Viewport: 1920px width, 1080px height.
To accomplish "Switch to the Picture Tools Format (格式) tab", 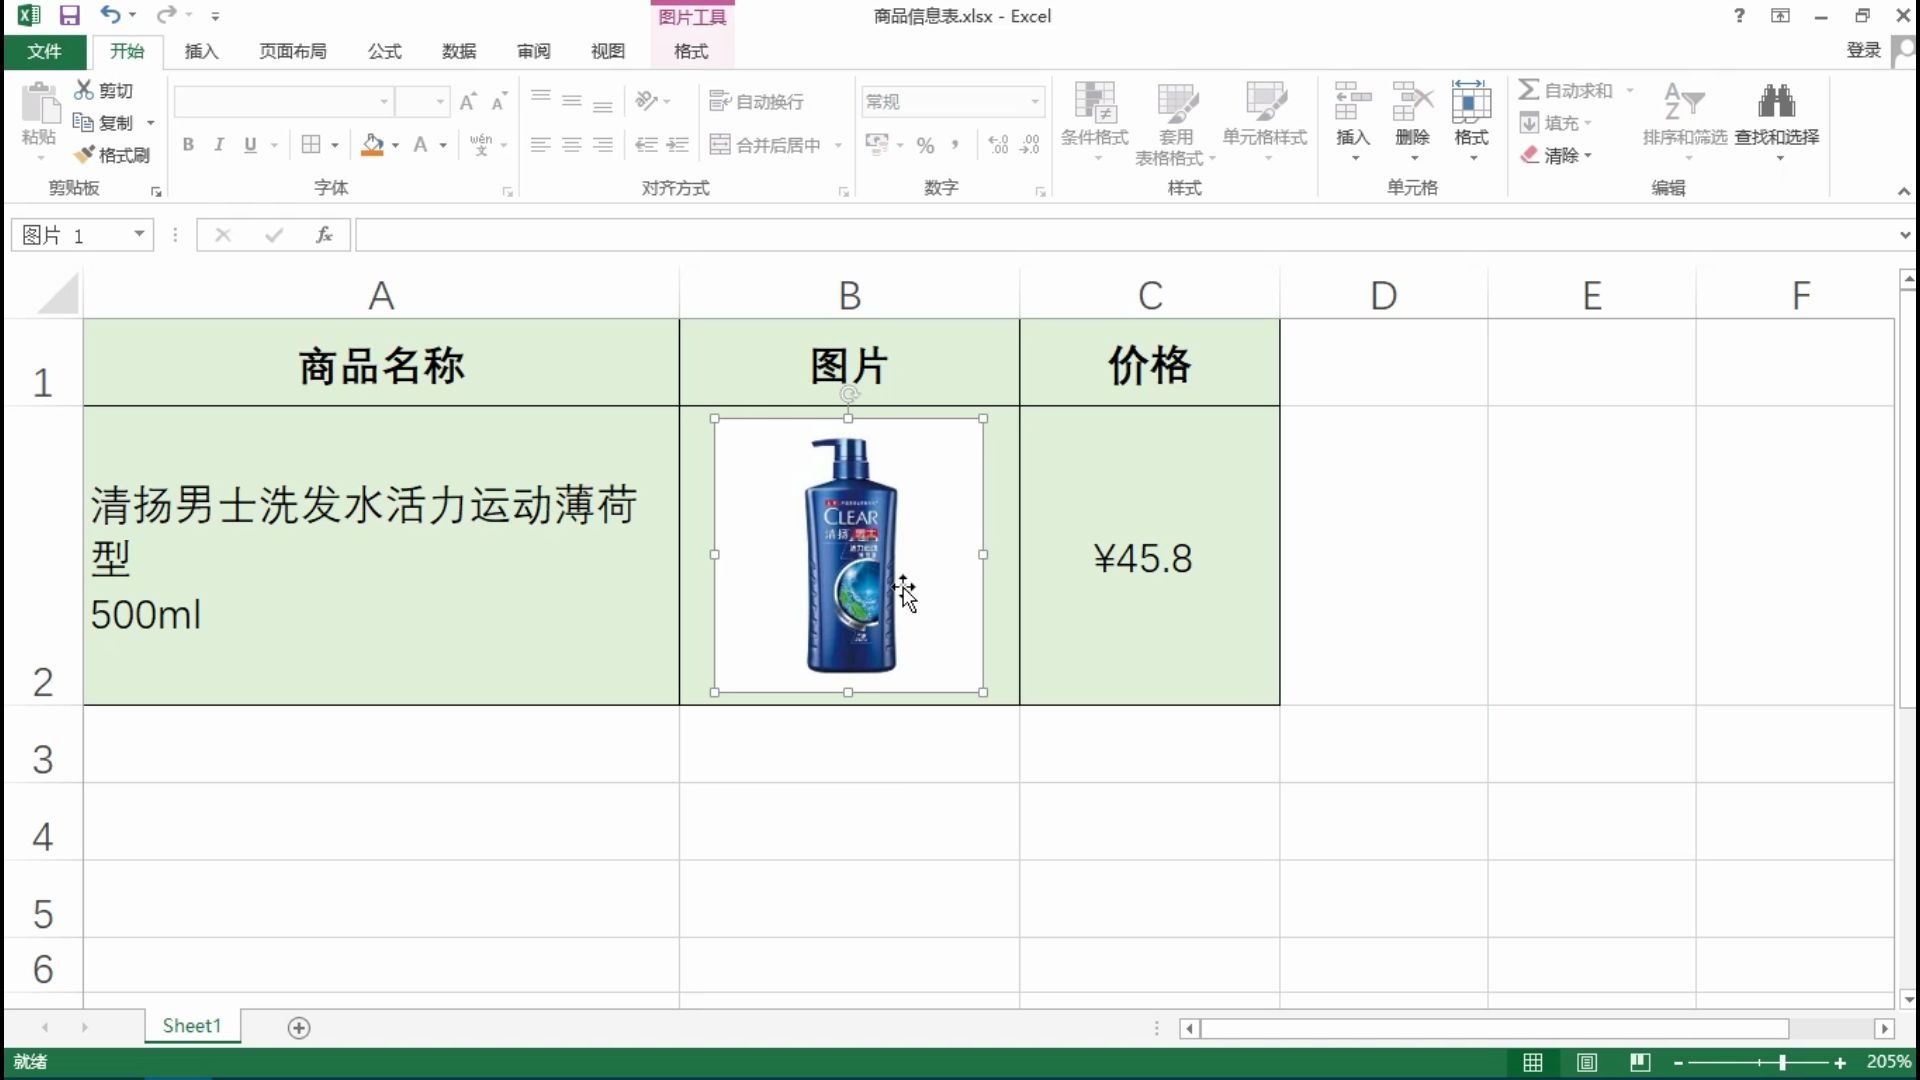I will click(x=691, y=51).
